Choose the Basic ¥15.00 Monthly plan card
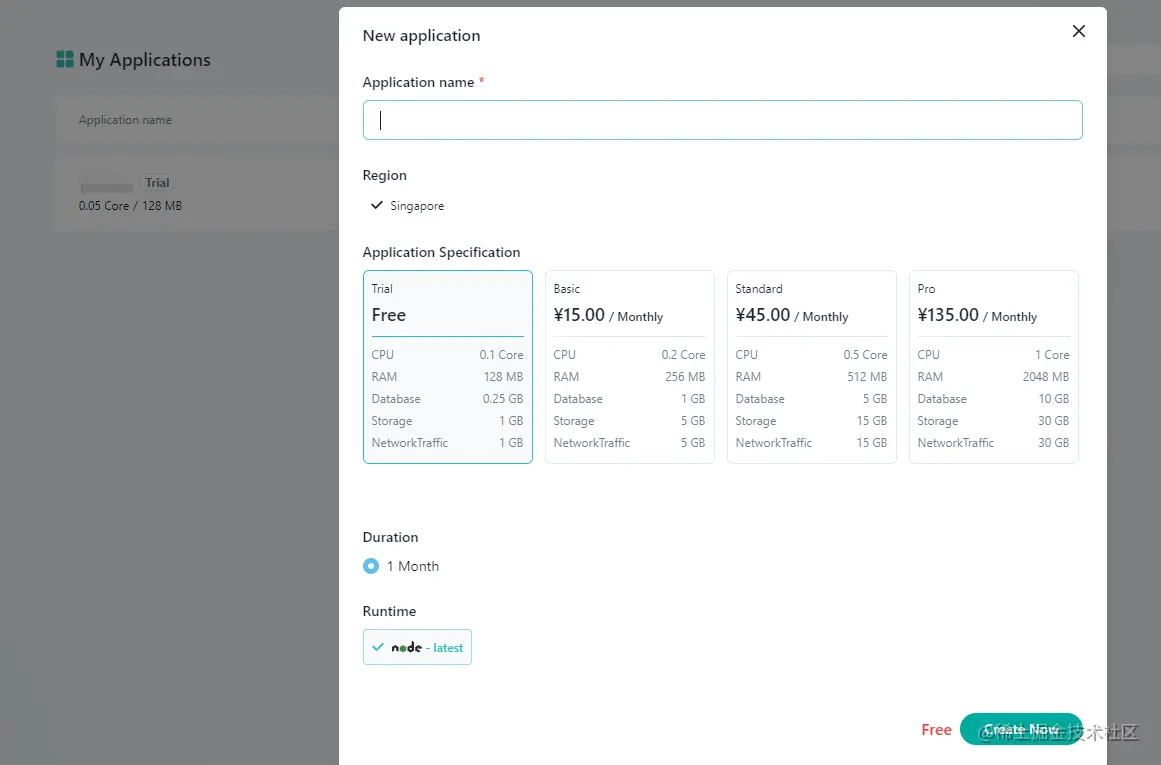Screen dimensions: 1161x765 629,367
